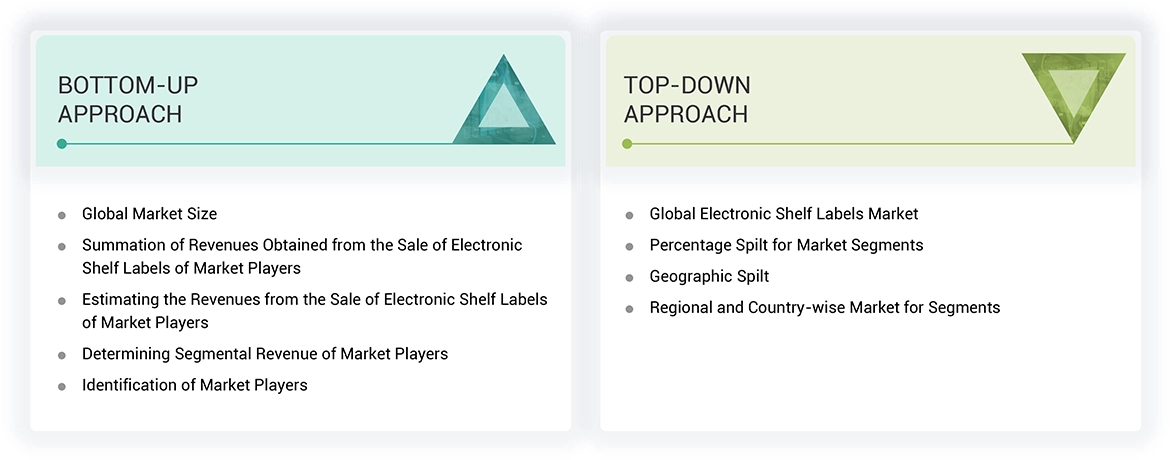Click Identification of Market Players text

194,385
